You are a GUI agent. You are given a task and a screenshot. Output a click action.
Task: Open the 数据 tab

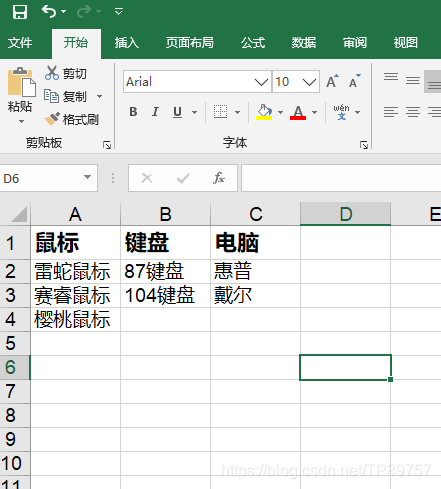coord(304,43)
